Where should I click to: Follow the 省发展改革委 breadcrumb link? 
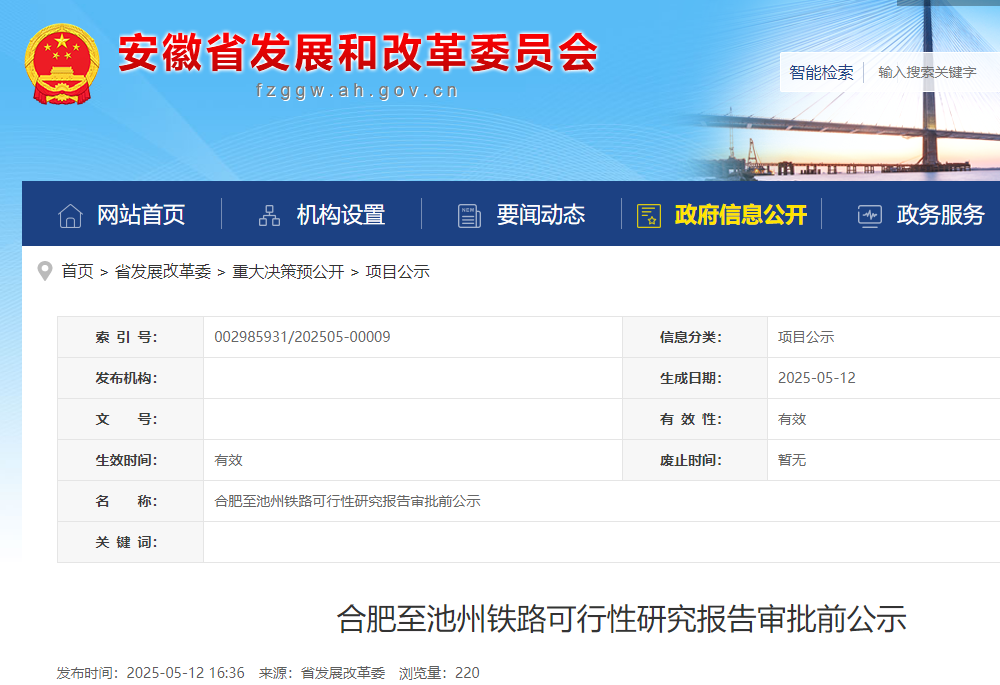tap(163, 272)
